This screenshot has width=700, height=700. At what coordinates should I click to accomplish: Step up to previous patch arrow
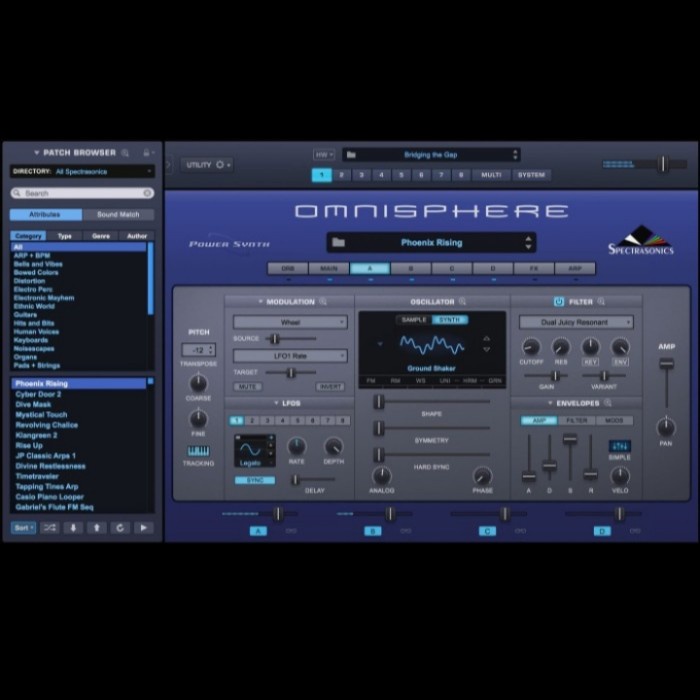point(96,528)
